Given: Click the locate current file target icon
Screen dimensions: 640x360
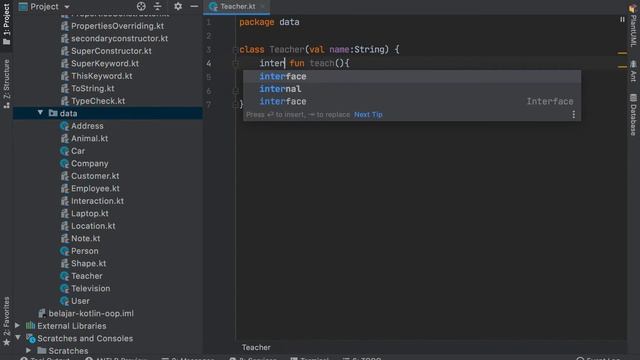Looking at the screenshot, I should tap(141, 7).
